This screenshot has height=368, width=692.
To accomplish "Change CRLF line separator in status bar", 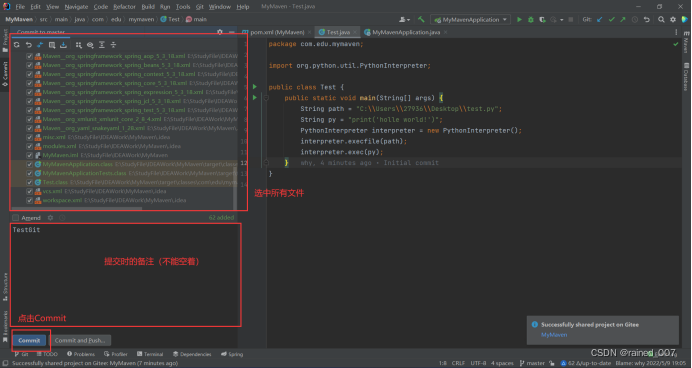I will click(458, 363).
